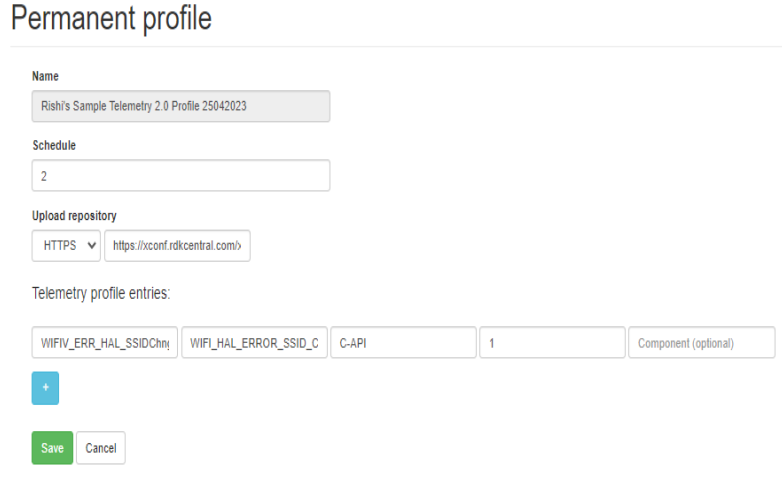Viewport: 782px width, 479px height.
Task: Click the Telemetry profile entries heading
Action: (102, 293)
